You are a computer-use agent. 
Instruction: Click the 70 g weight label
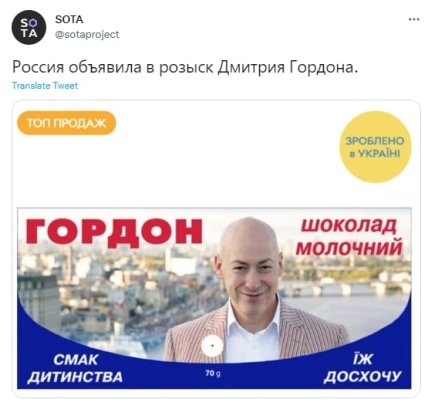click(x=213, y=373)
